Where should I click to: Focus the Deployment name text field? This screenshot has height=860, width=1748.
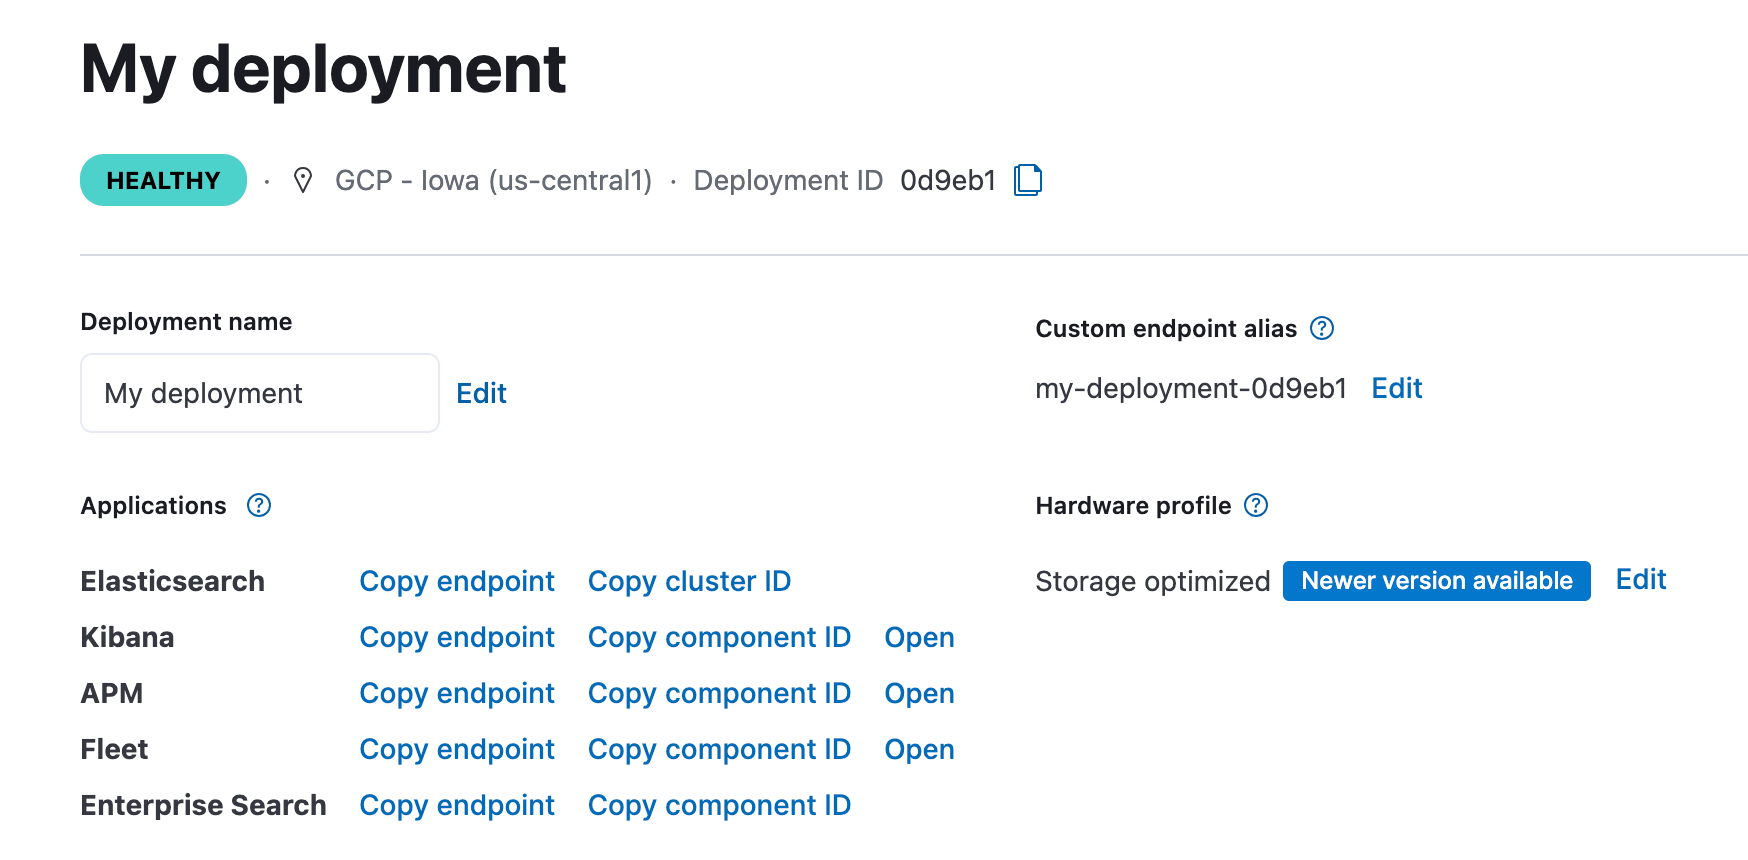tap(259, 393)
